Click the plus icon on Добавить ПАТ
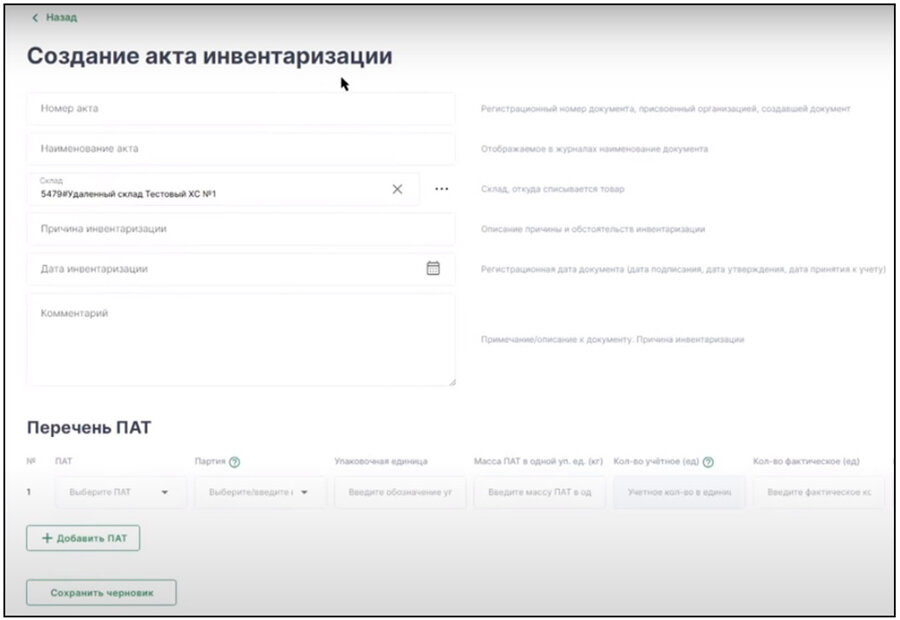Image resolution: width=900 pixels, height=620 pixels. (x=46, y=537)
